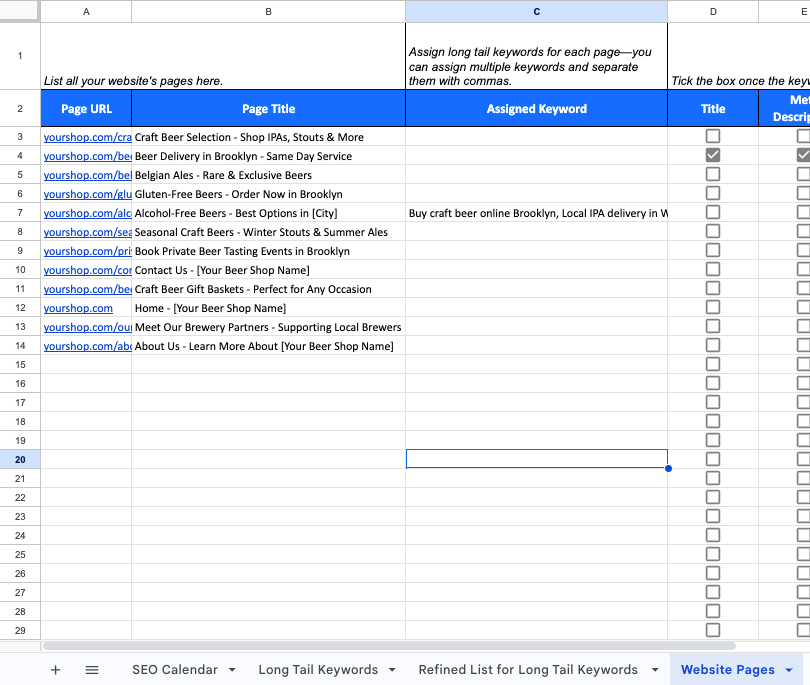Click the add new sheet plus icon
This screenshot has height=685, width=810.
(56, 670)
